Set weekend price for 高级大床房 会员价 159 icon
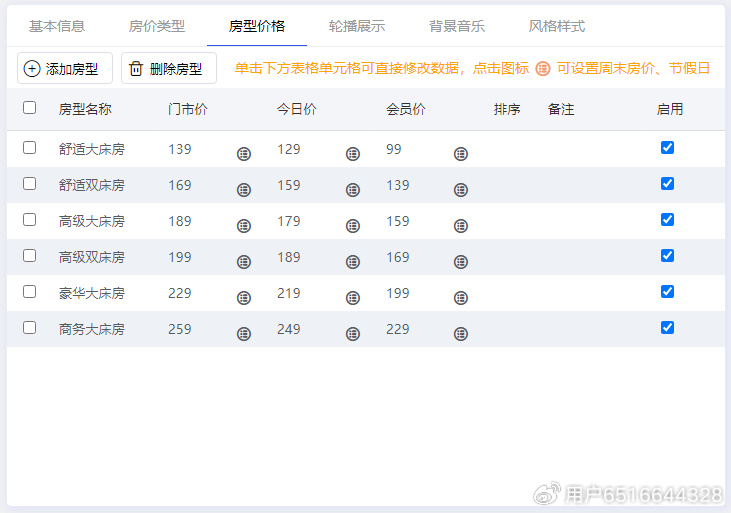 [461, 226]
